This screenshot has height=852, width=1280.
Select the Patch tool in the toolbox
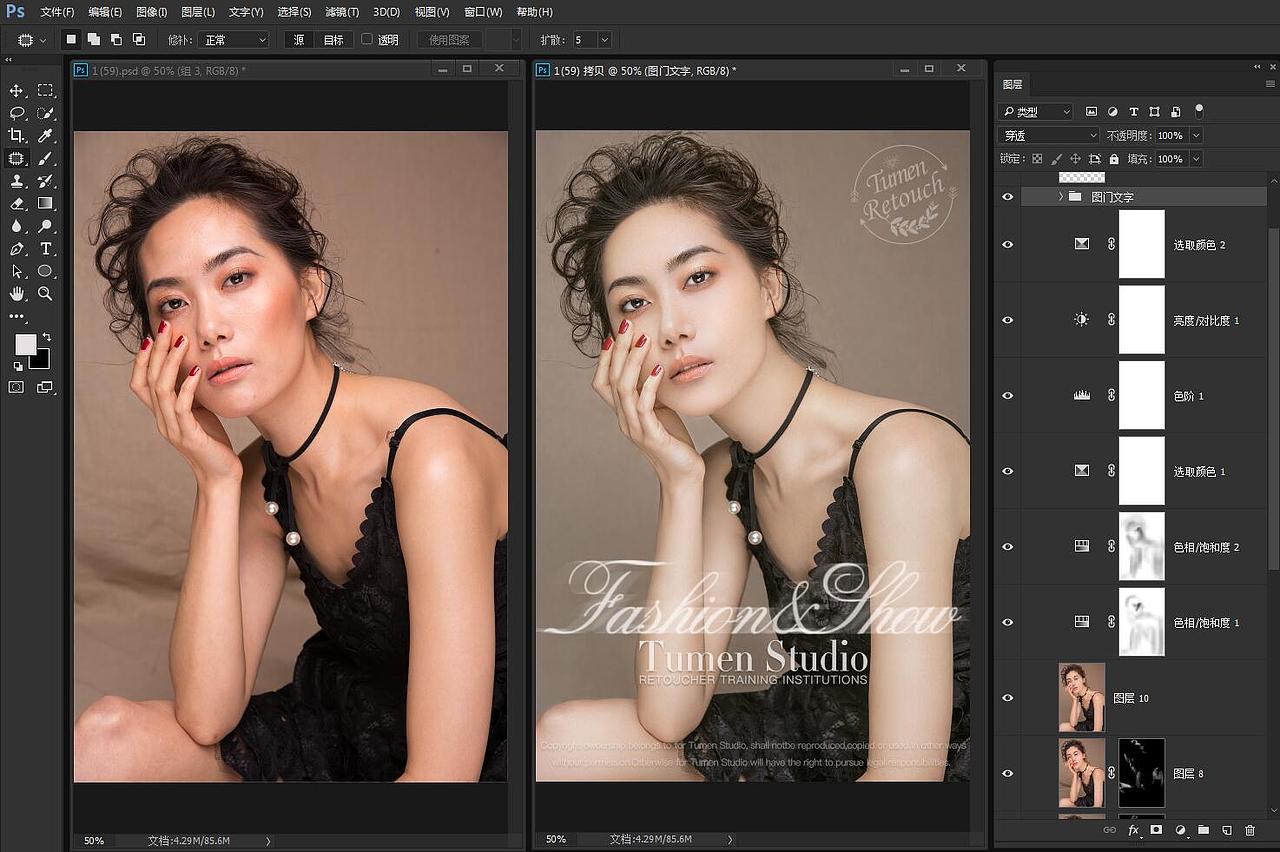[16, 158]
